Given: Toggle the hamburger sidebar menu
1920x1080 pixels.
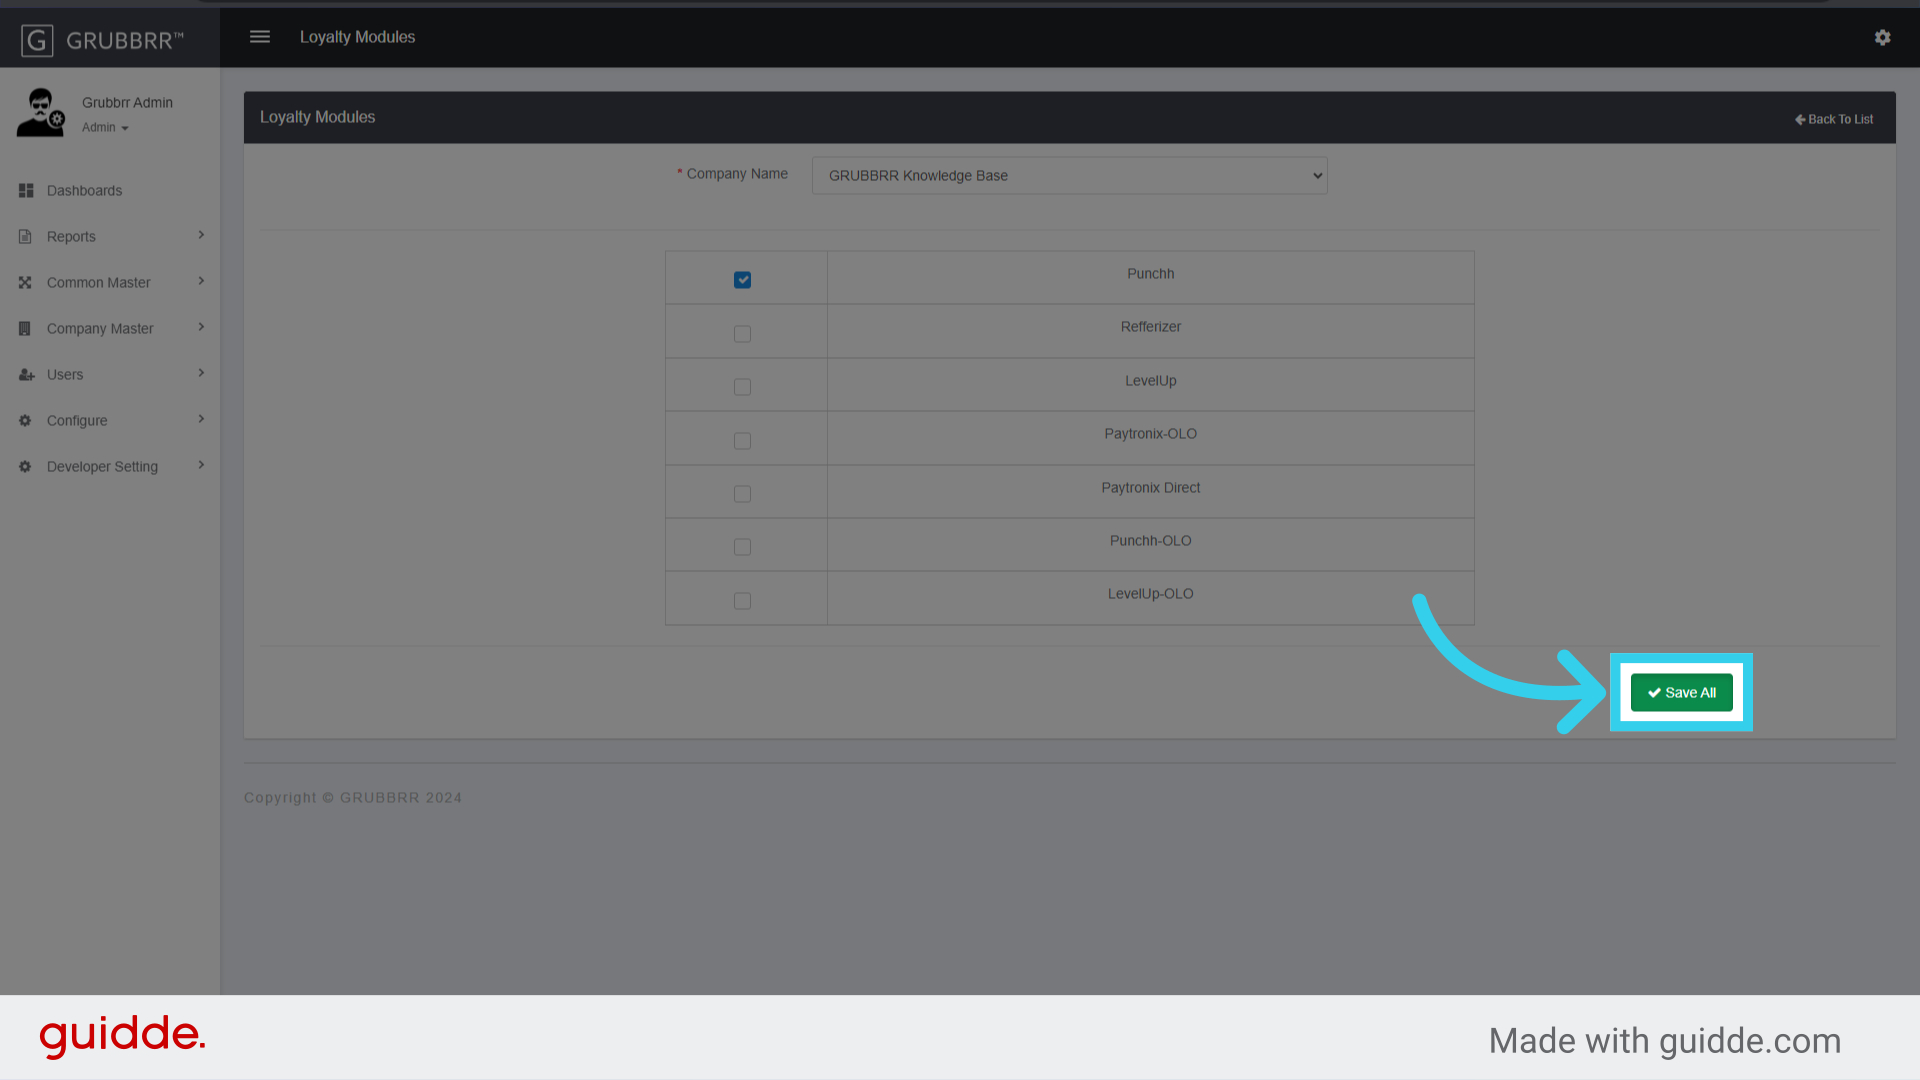Looking at the screenshot, I should [x=260, y=37].
